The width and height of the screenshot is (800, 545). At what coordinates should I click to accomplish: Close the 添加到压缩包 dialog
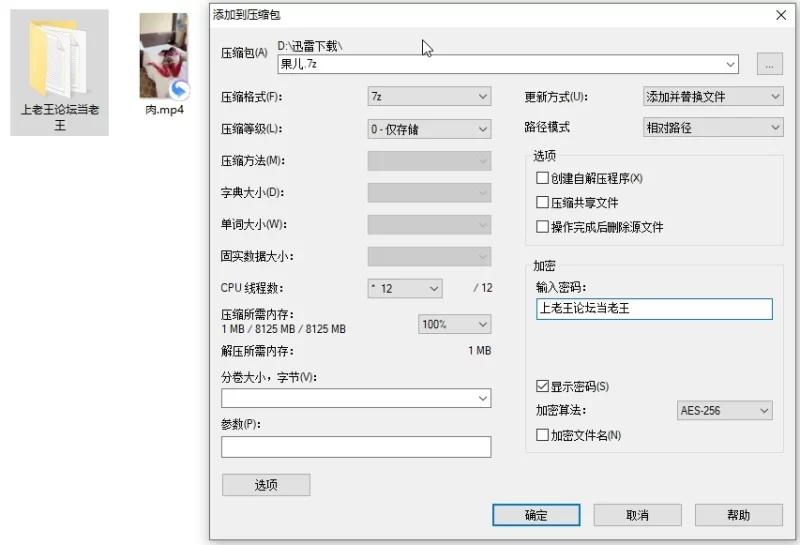(x=781, y=15)
